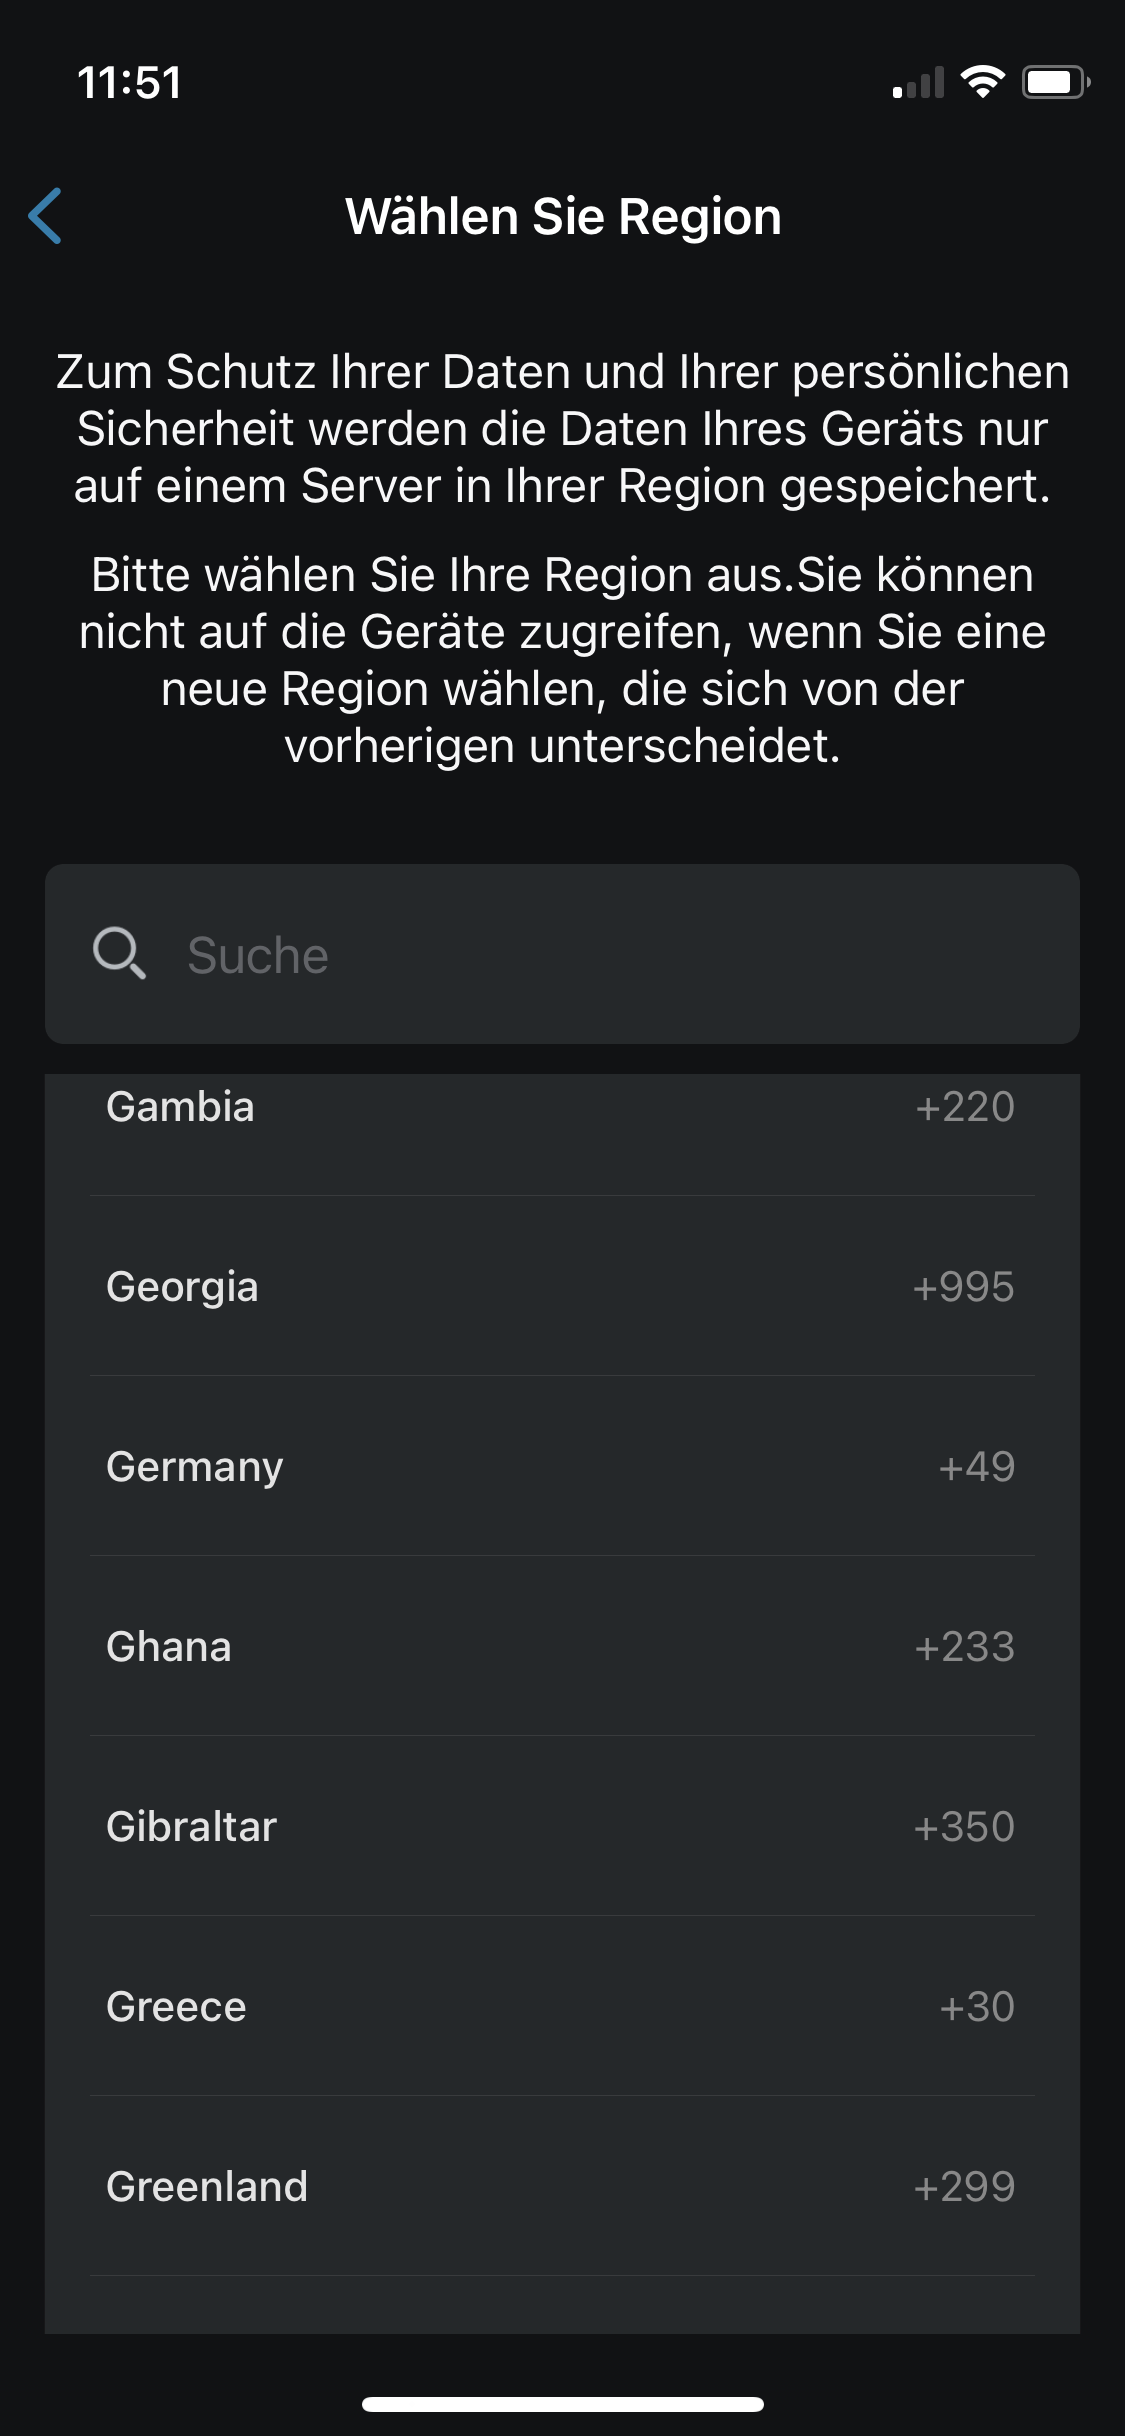Tap the battery status icon
Screen dimensions: 1125x2436
pos(1054,82)
